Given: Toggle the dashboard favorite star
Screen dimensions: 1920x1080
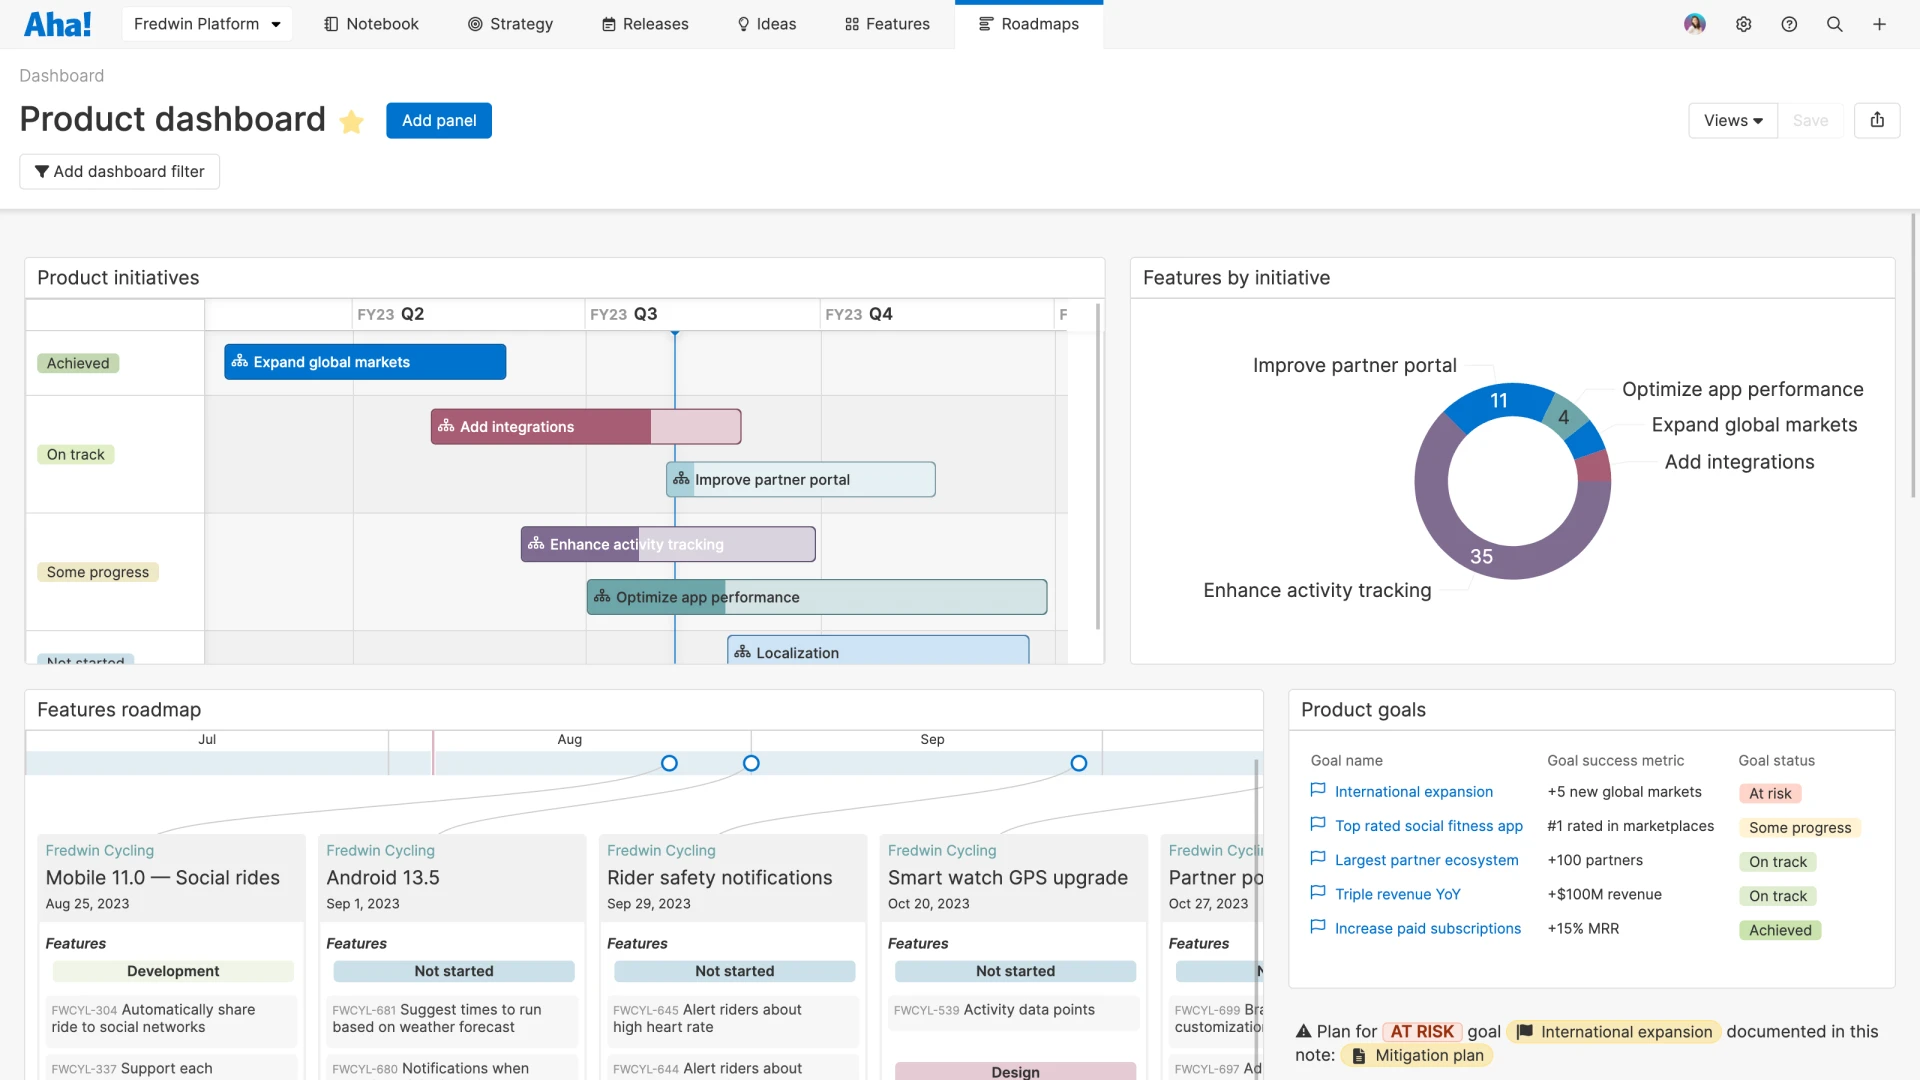Looking at the screenshot, I should (x=351, y=120).
